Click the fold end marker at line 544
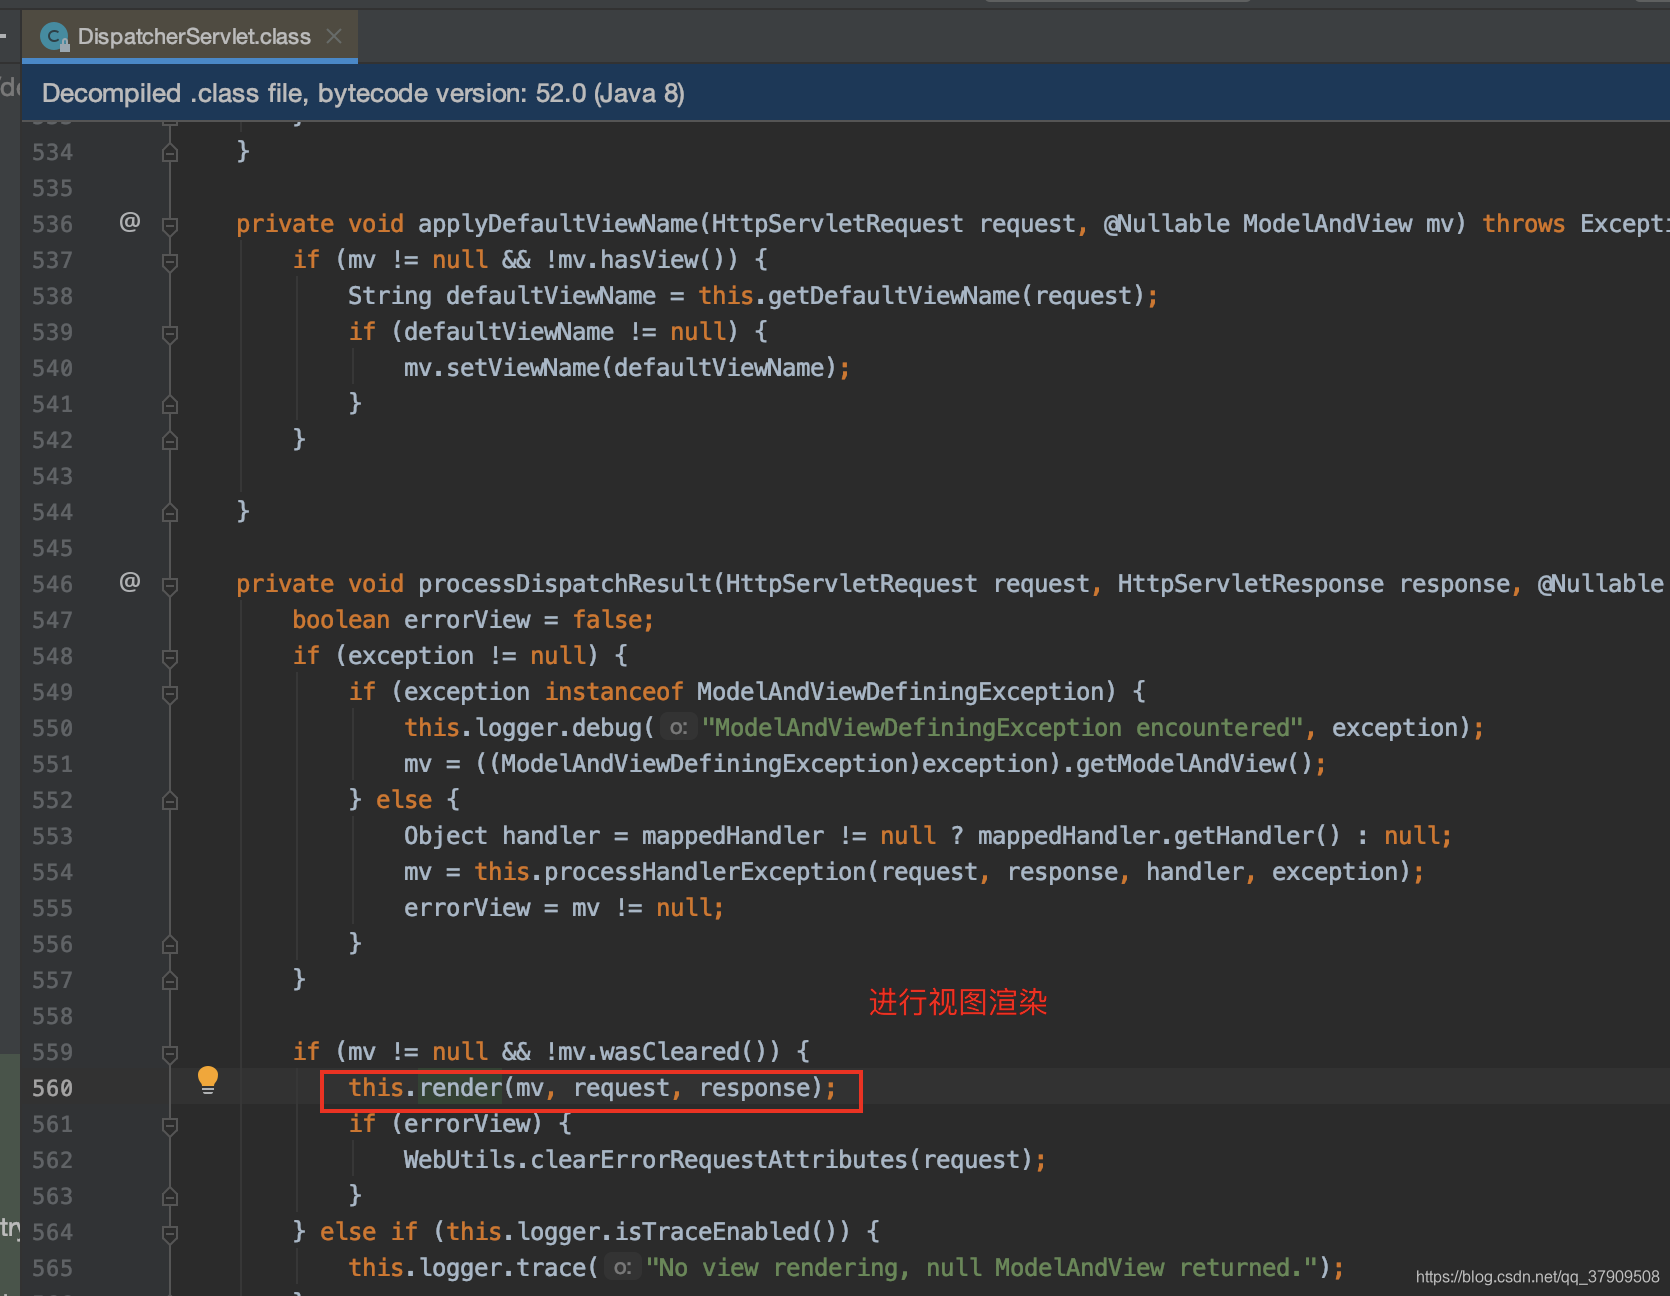Screen dimensions: 1670x1296 [x=170, y=513]
